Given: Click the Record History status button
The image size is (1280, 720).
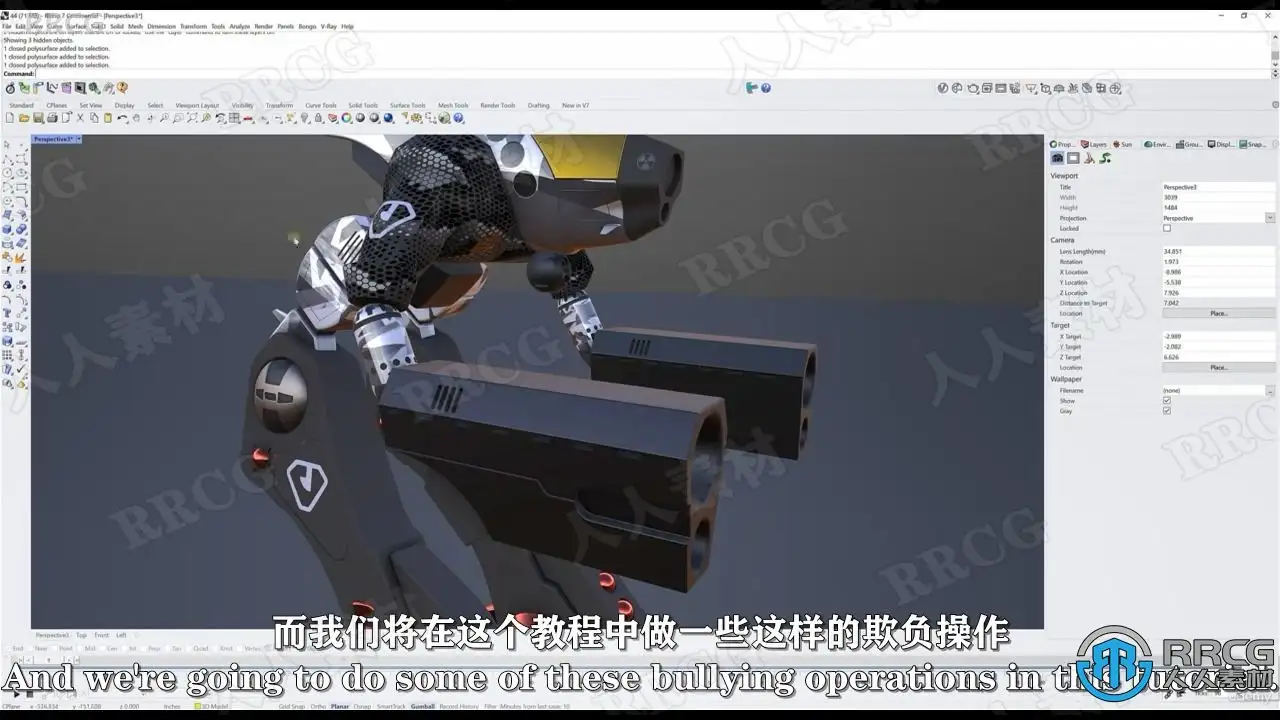Looking at the screenshot, I should [x=460, y=706].
